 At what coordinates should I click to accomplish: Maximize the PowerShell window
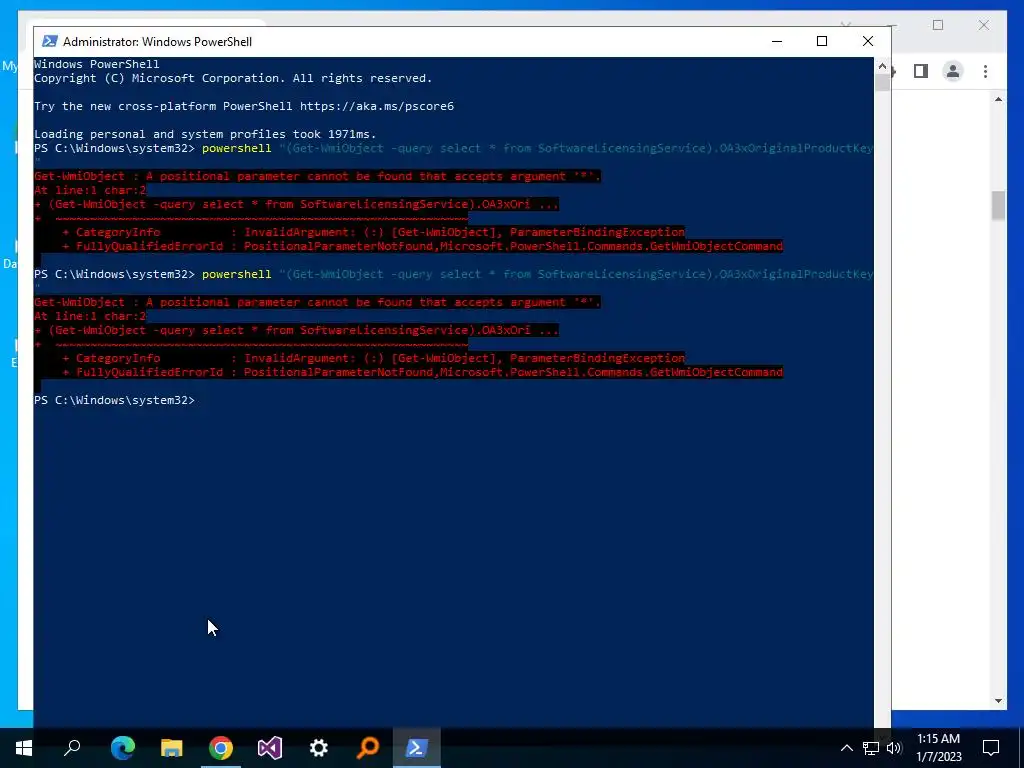822,41
